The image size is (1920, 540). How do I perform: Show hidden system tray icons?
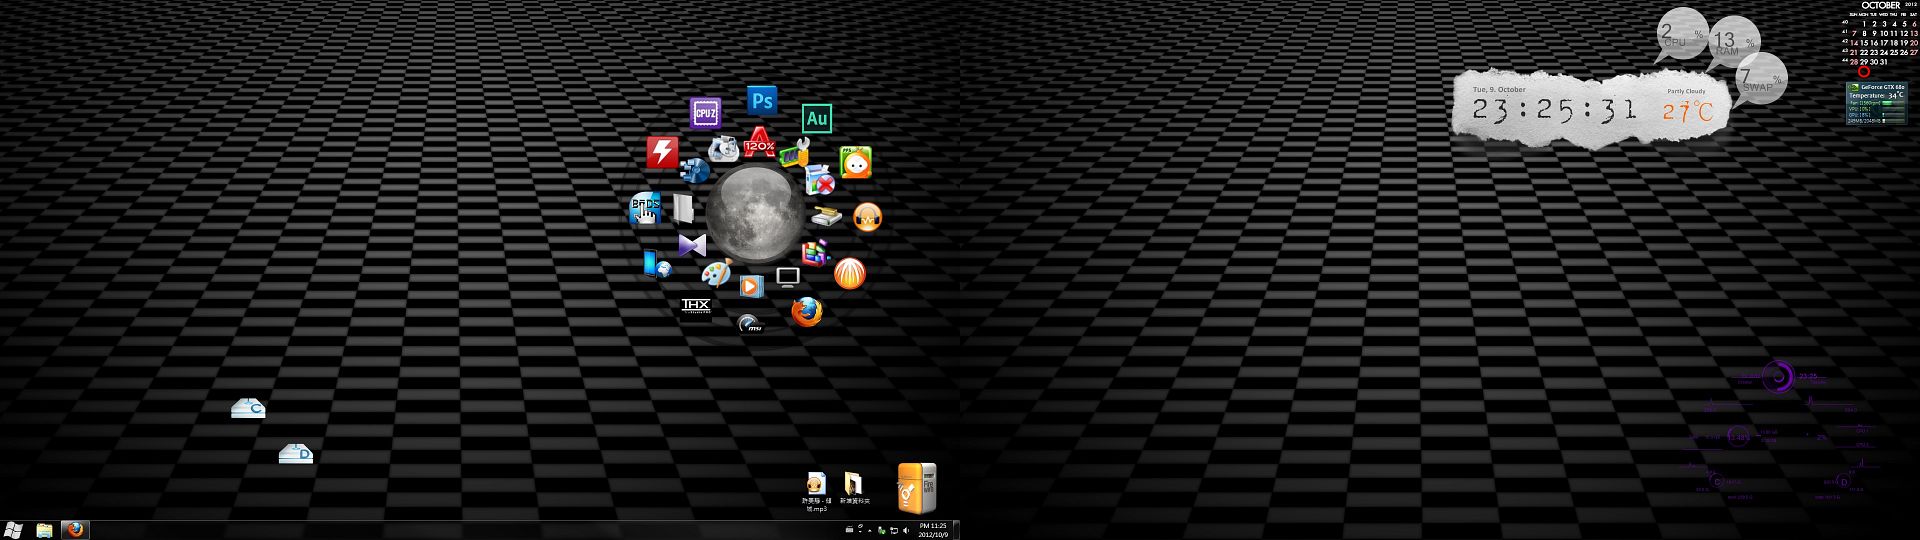[869, 530]
